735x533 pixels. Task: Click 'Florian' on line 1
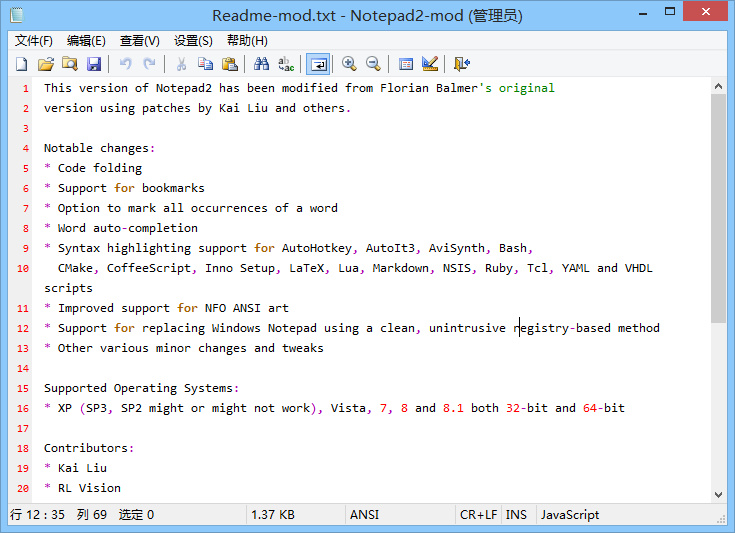click(405, 88)
